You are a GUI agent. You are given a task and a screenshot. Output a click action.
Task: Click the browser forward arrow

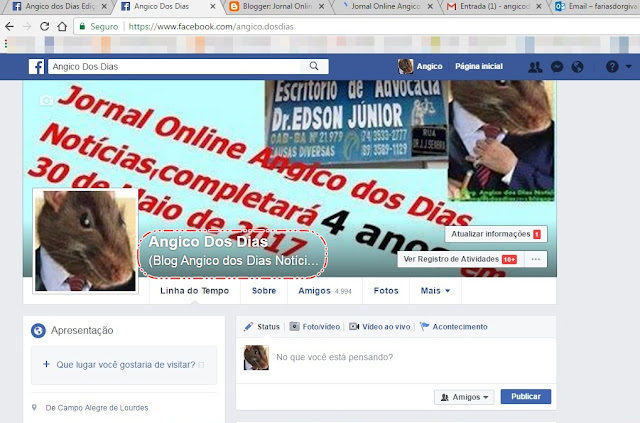pos(27,27)
